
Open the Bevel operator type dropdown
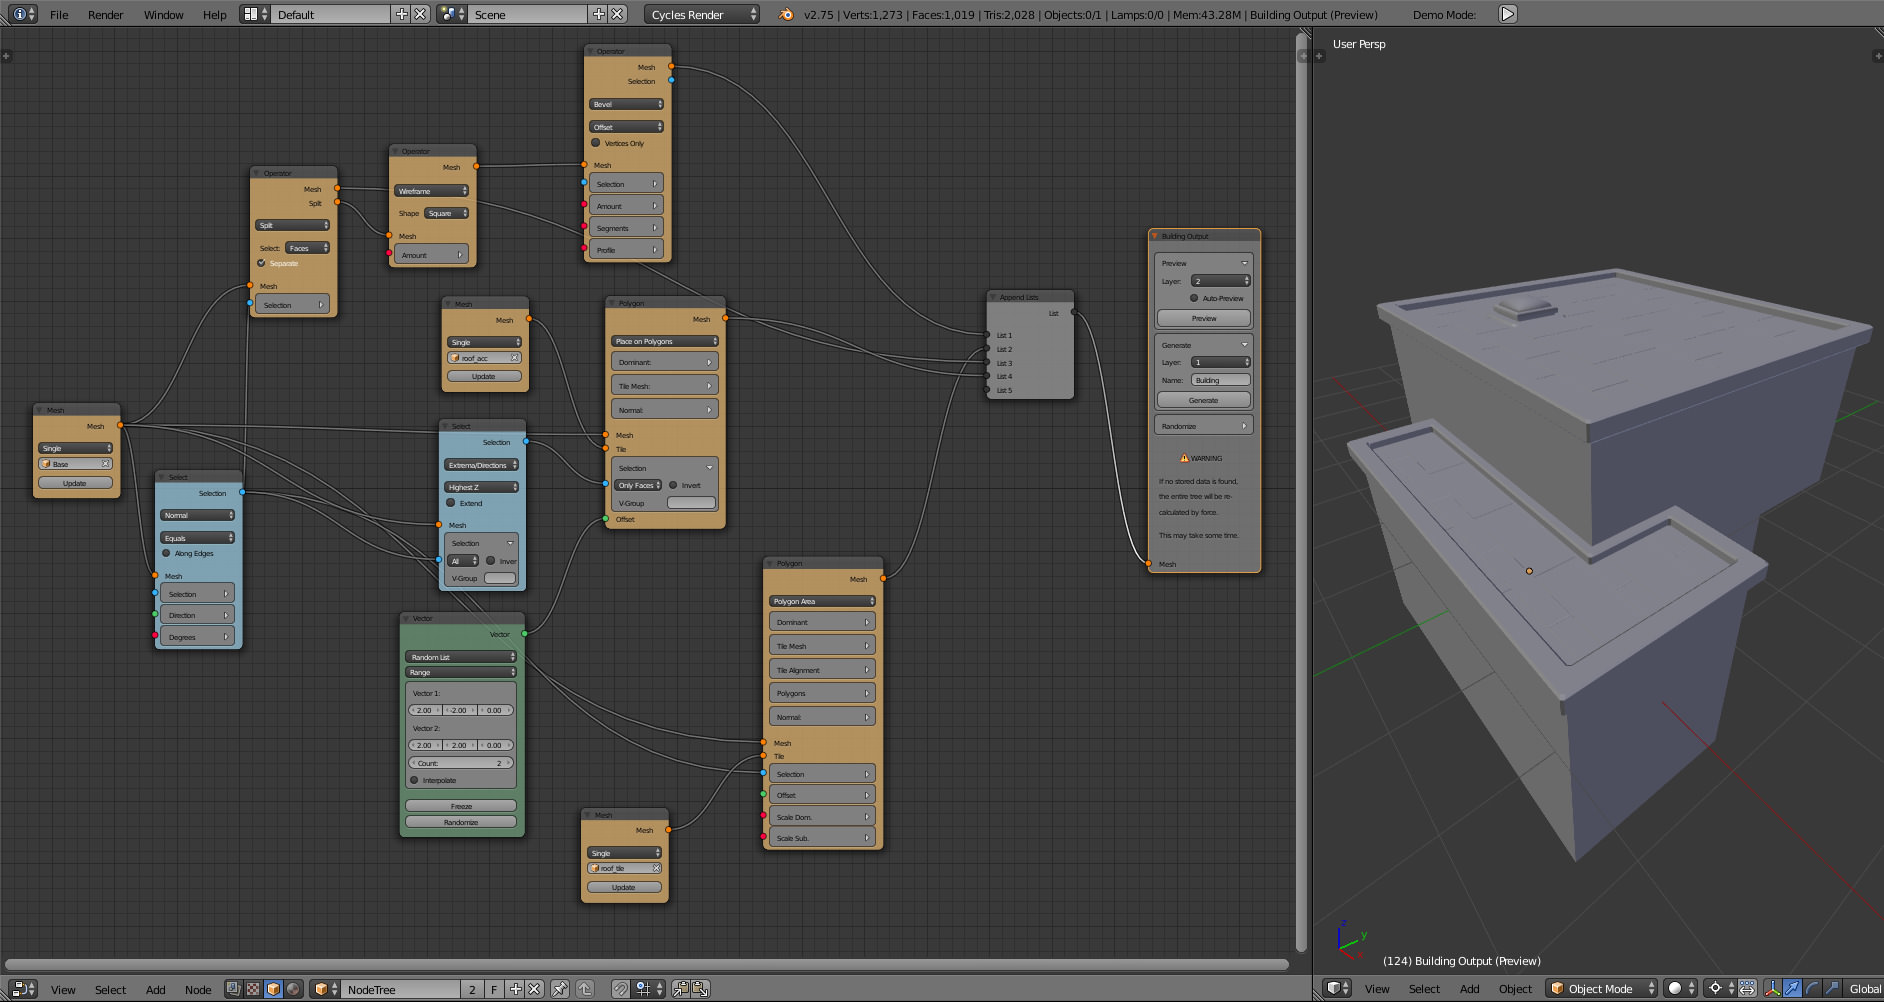626,104
